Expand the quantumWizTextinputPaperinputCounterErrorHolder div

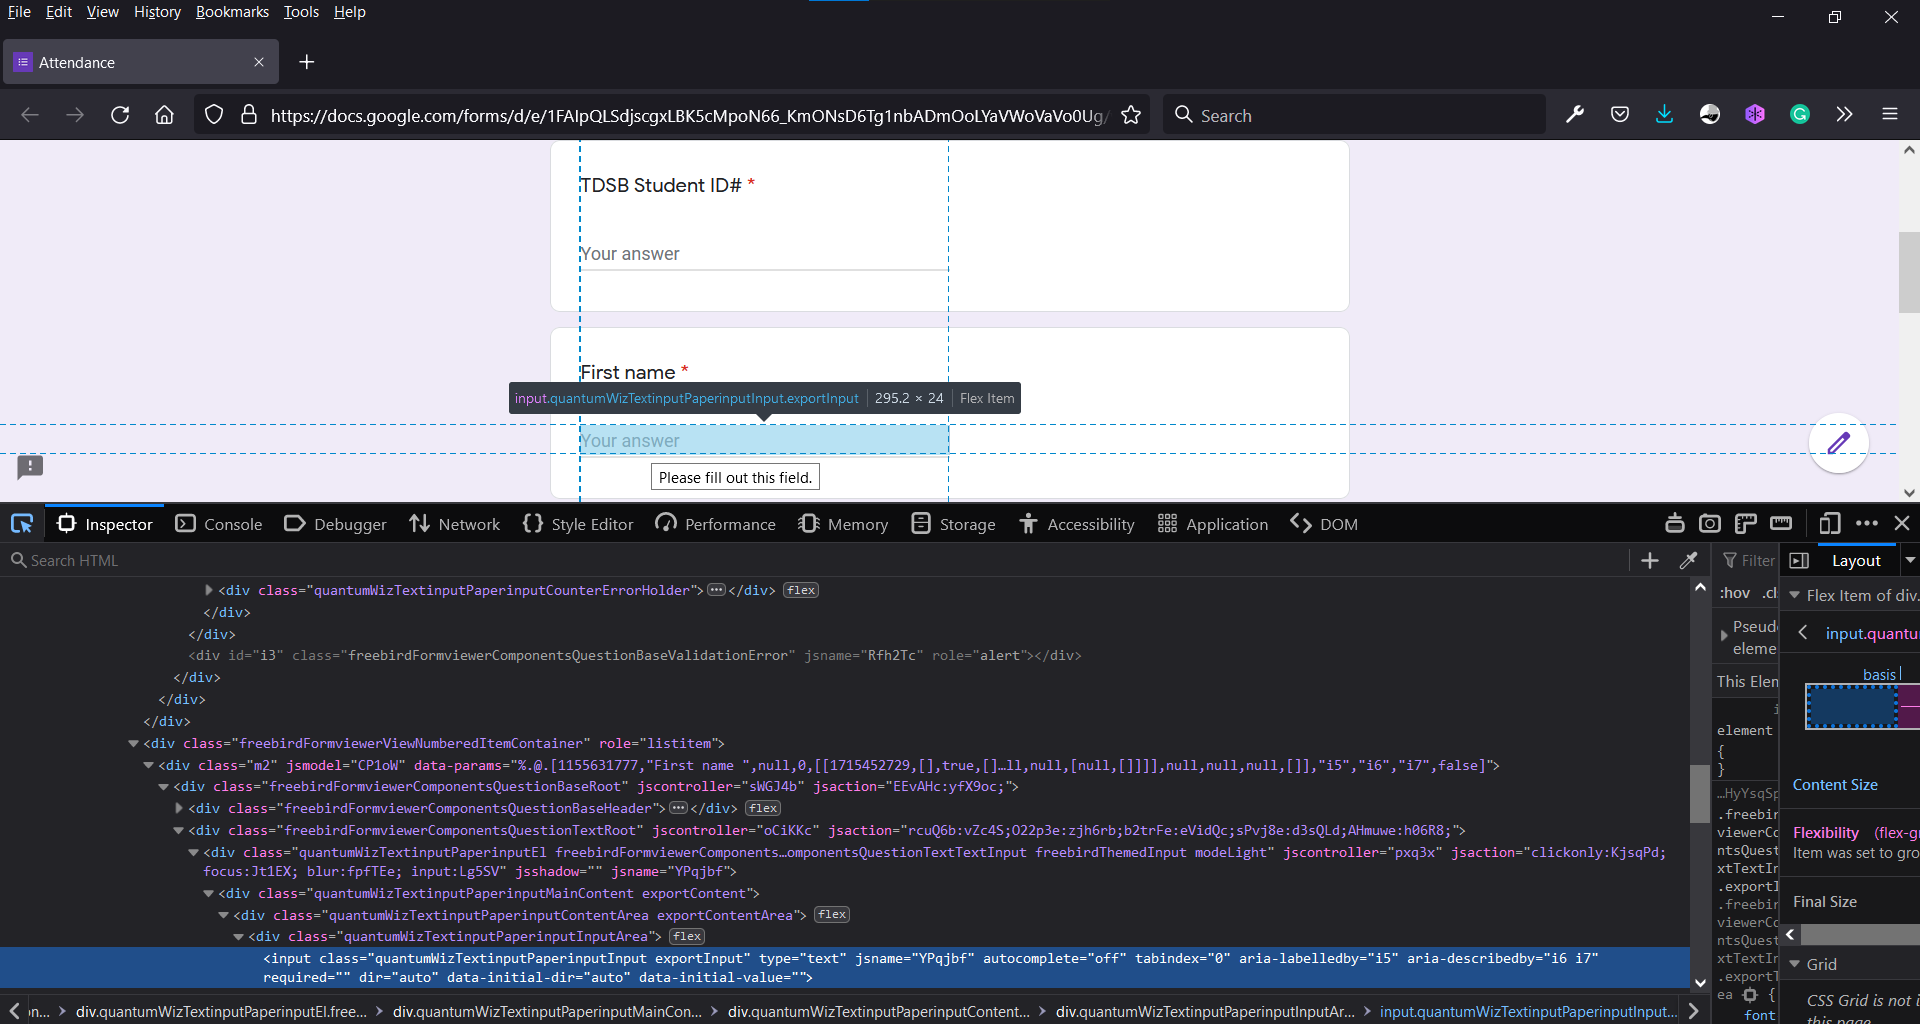pyautogui.click(x=208, y=590)
